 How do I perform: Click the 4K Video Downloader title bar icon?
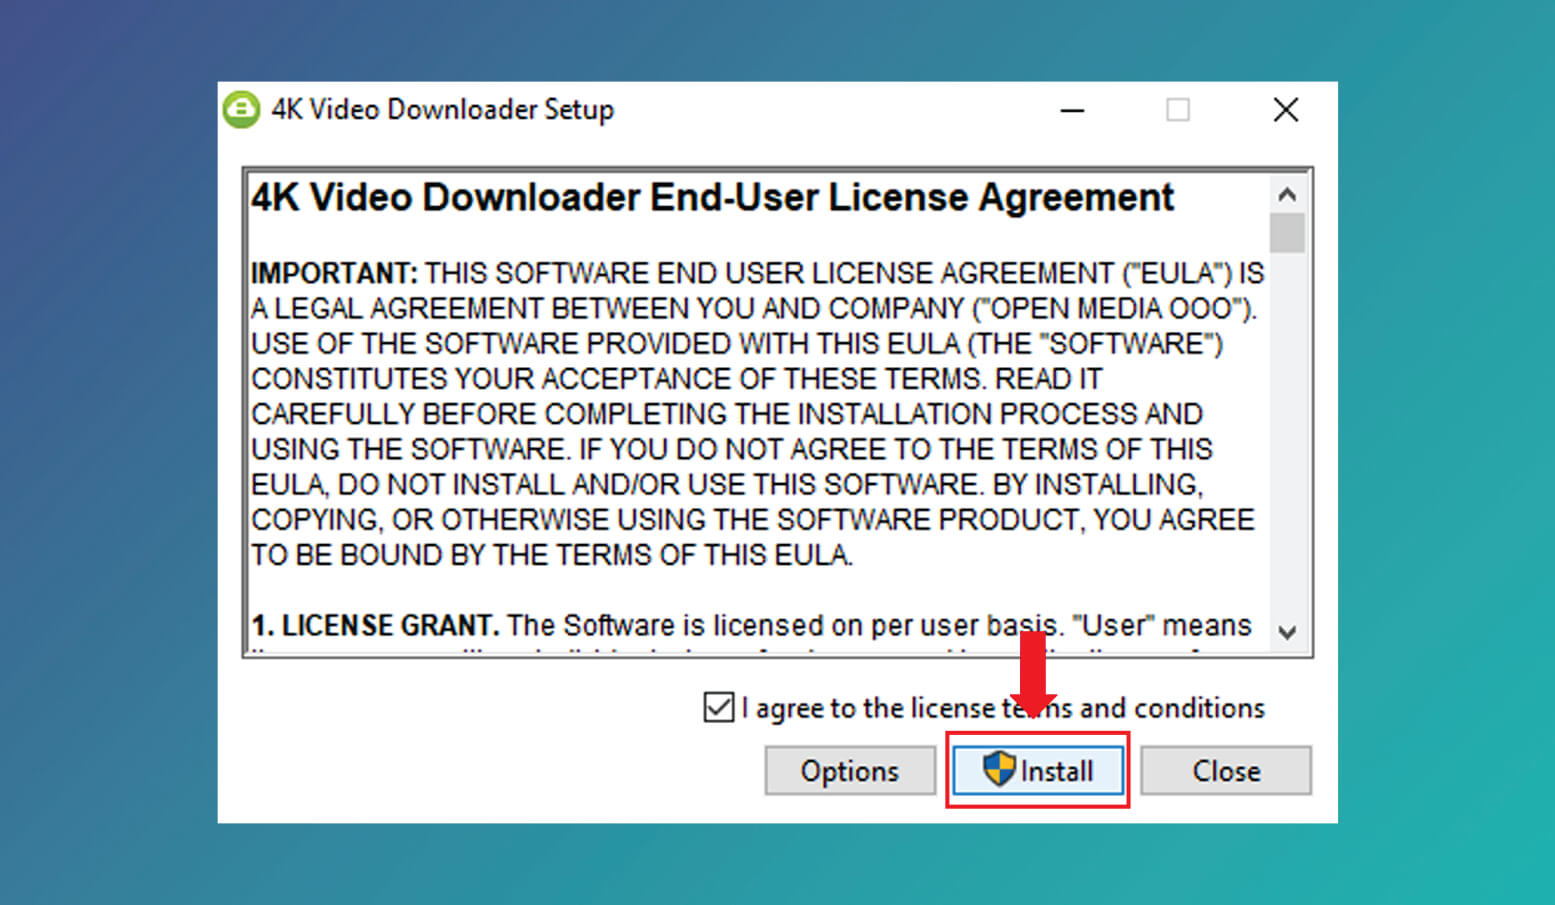pyautogui.click(x=241, y=109)
